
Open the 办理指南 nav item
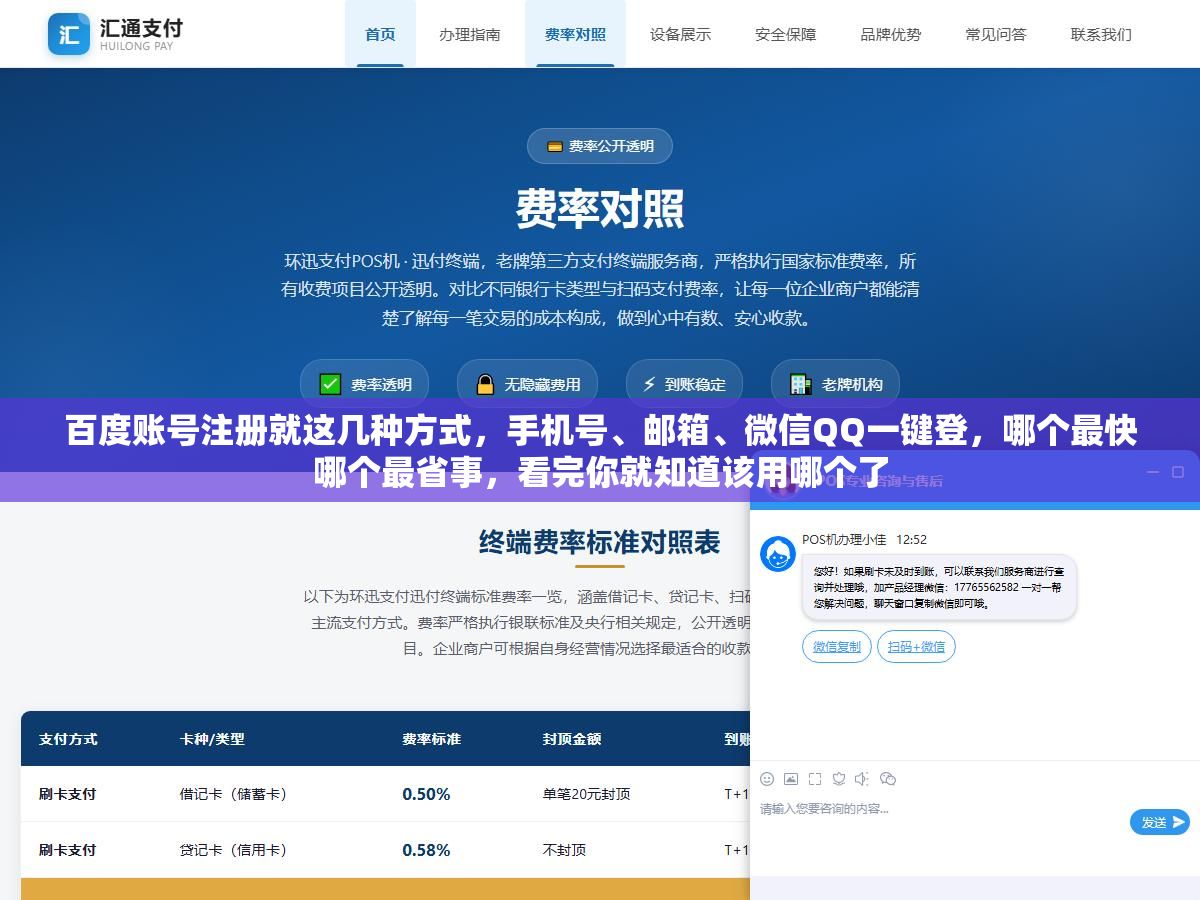(470, 34)
